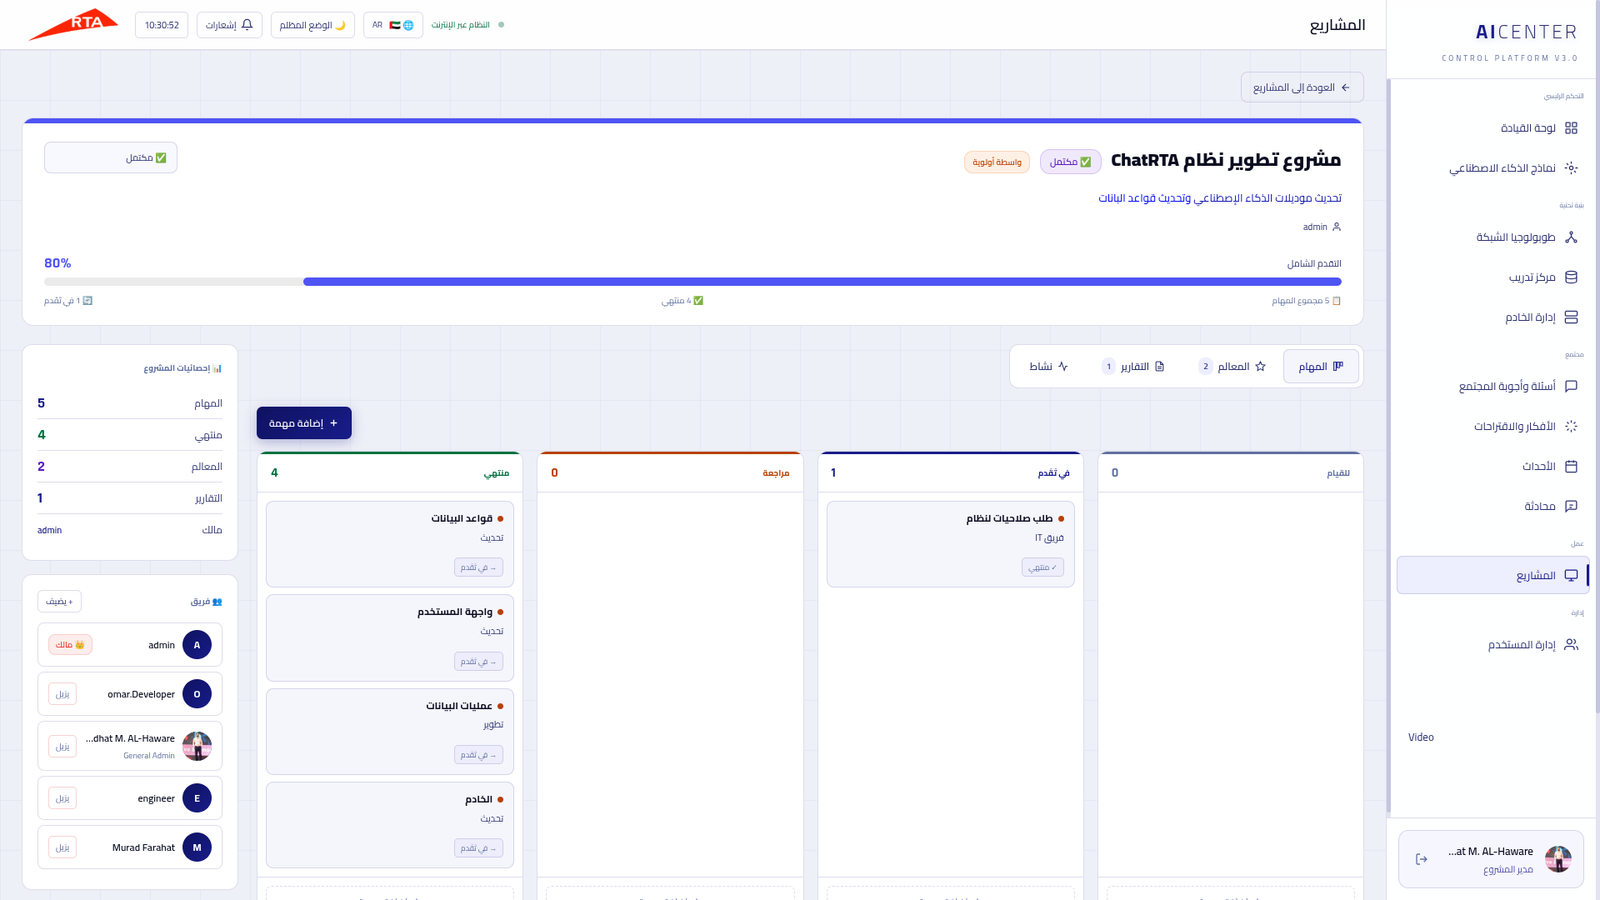Click the green online status dot
The width and height of the screenshot is (1600, 900).
coord(501,25)
